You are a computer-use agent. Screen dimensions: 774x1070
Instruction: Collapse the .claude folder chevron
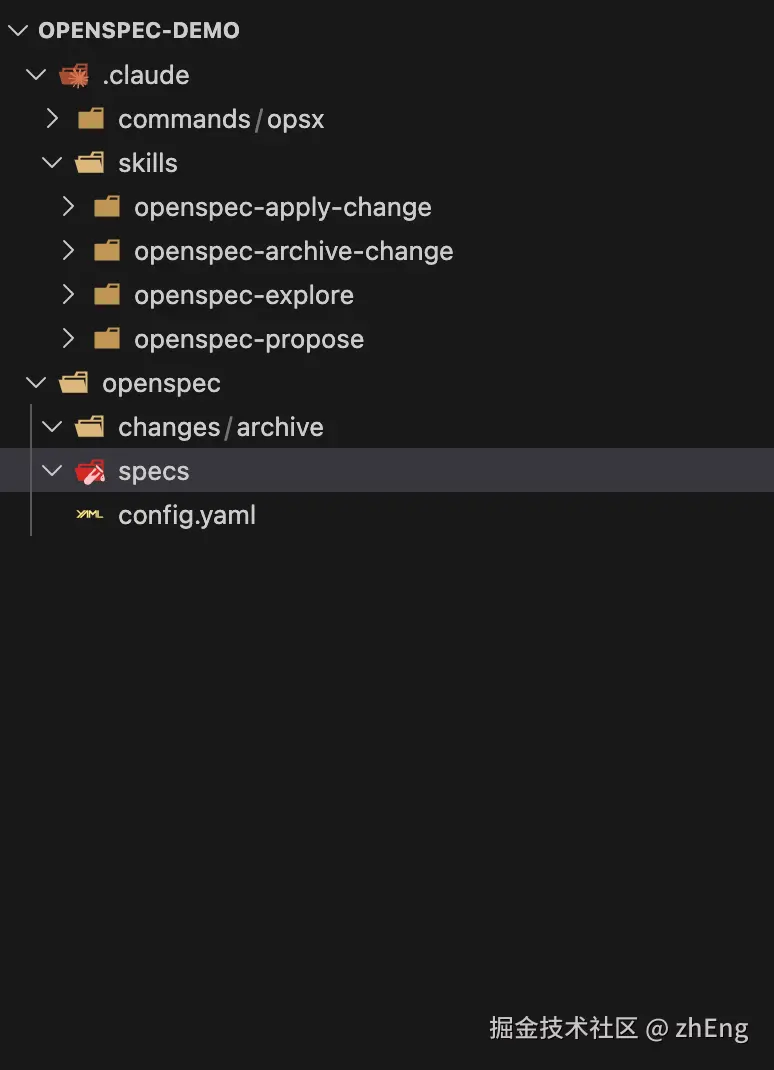pos(36,75)
